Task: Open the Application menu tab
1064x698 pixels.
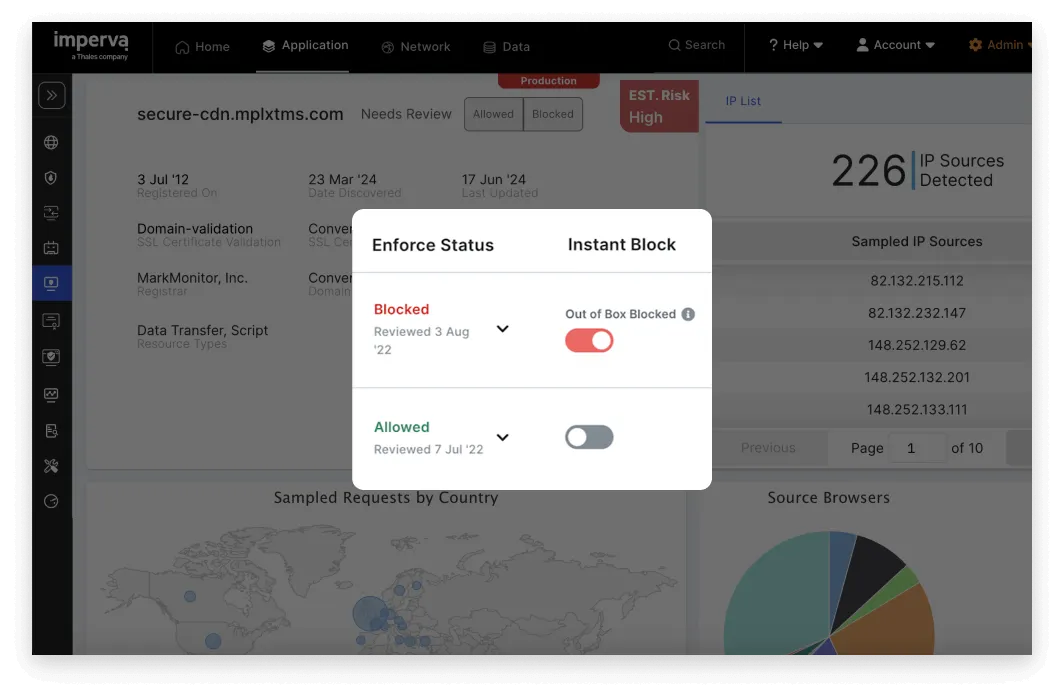Action: click(x=305, y=45)
